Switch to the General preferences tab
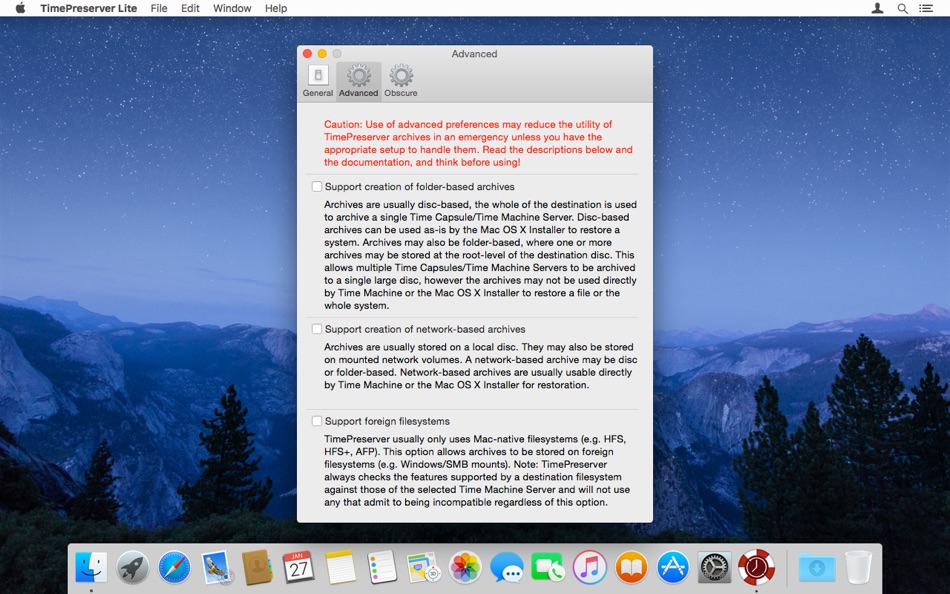Image resolution: width=950 pixels, height=594 pixels. [x=317, y=81]
